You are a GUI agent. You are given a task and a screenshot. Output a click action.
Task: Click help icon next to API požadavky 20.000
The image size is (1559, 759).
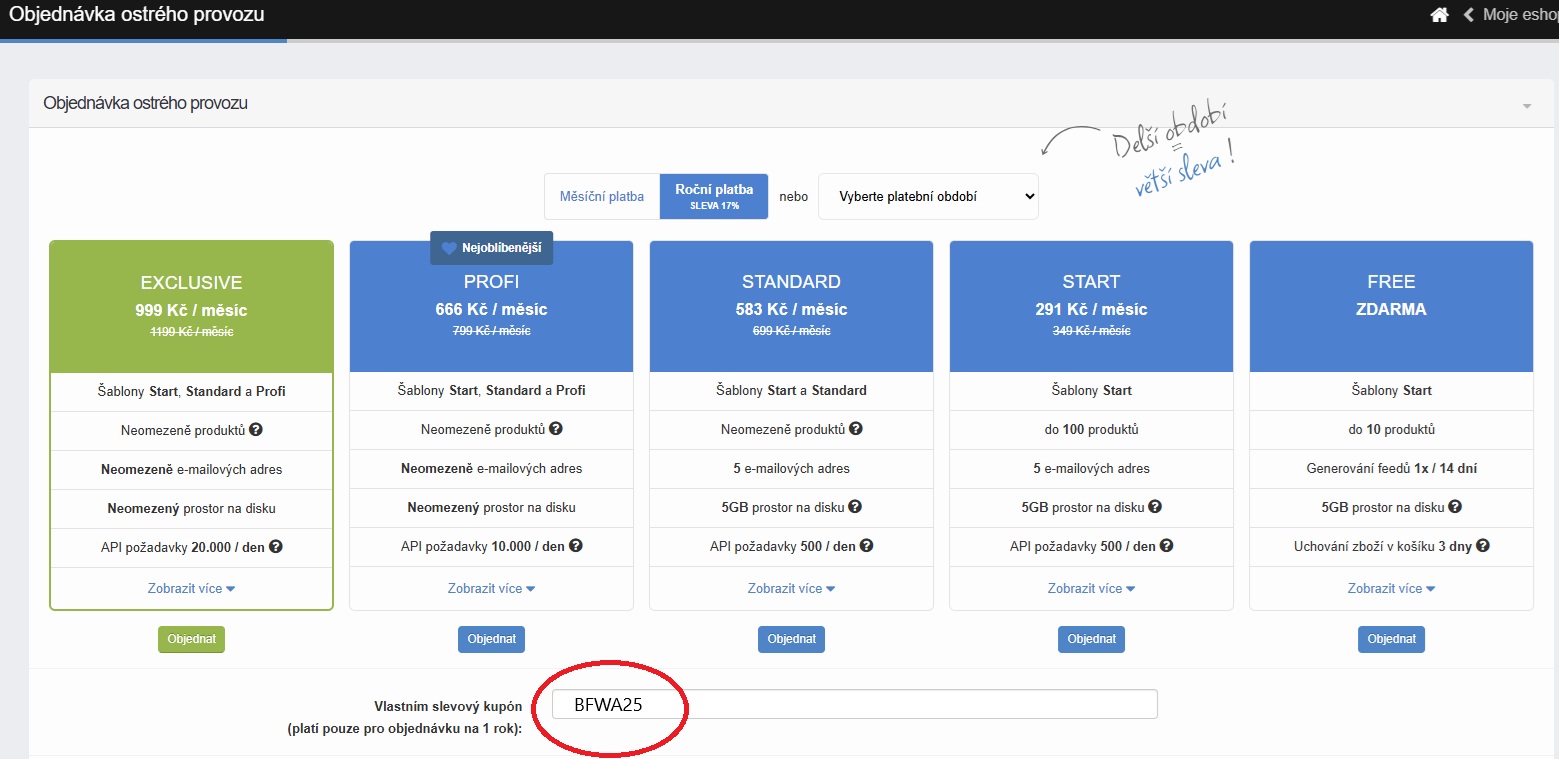coord(276,547)
